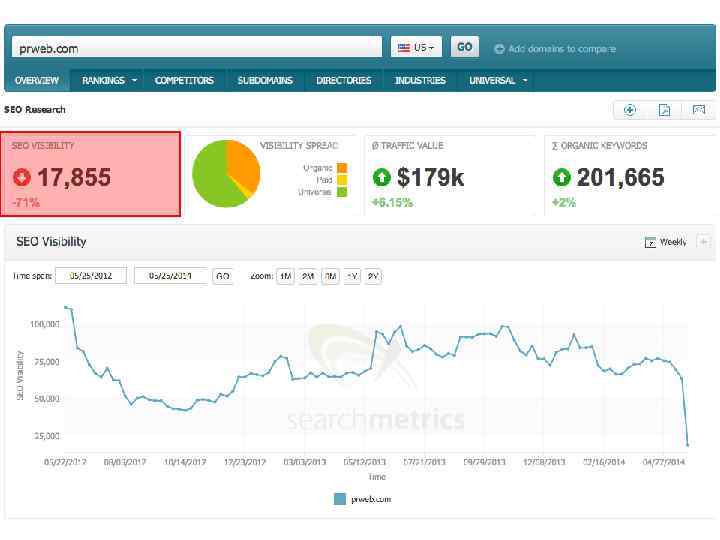Click the -71% change value

tap(26, 202)
